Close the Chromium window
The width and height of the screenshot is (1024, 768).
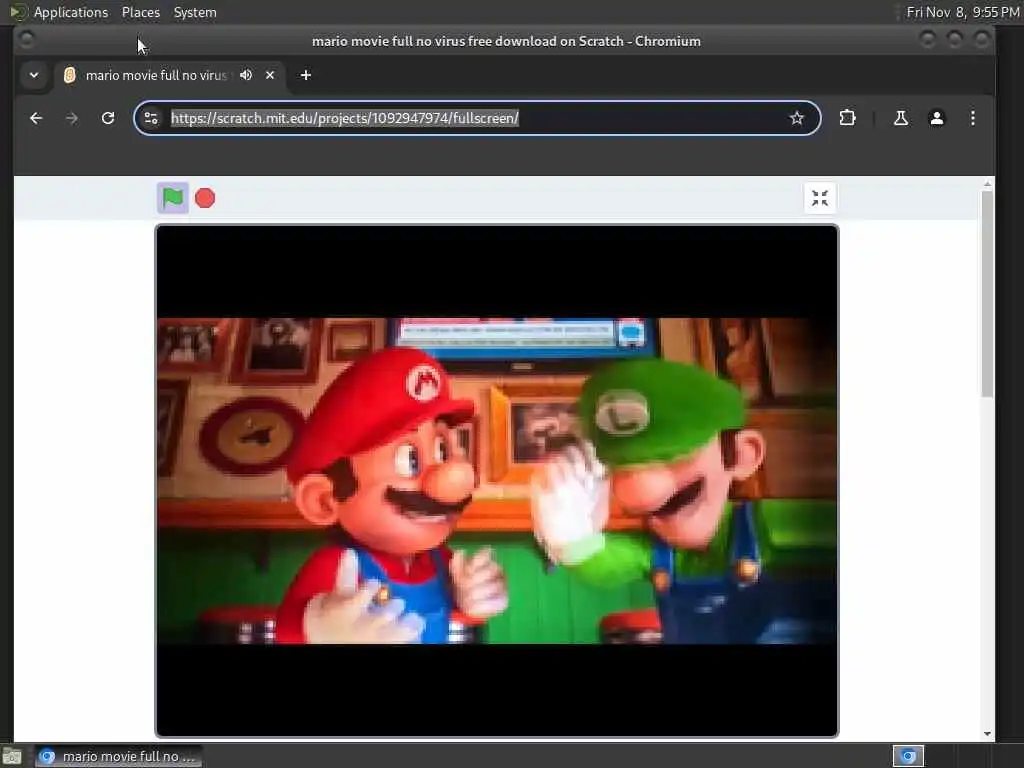coord(981,40)
